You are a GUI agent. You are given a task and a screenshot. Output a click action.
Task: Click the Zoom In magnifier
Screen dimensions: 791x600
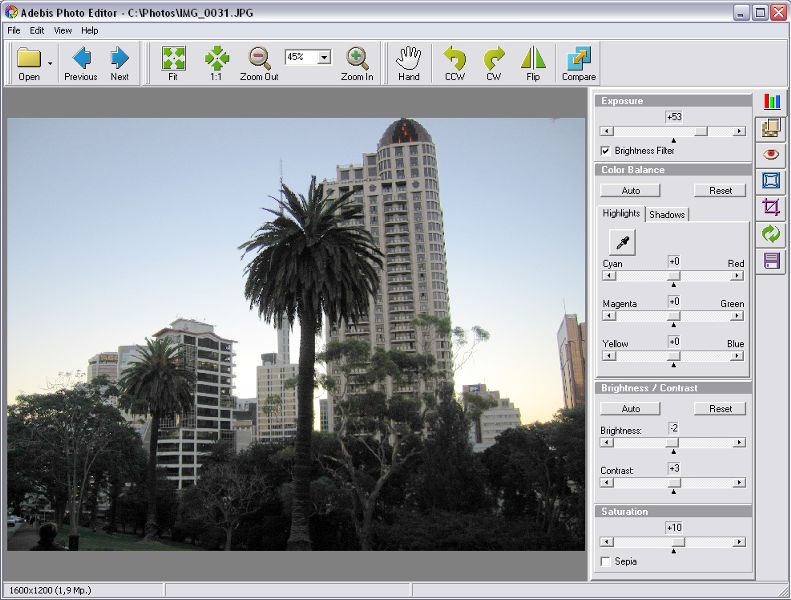click(x=357, y=64)
